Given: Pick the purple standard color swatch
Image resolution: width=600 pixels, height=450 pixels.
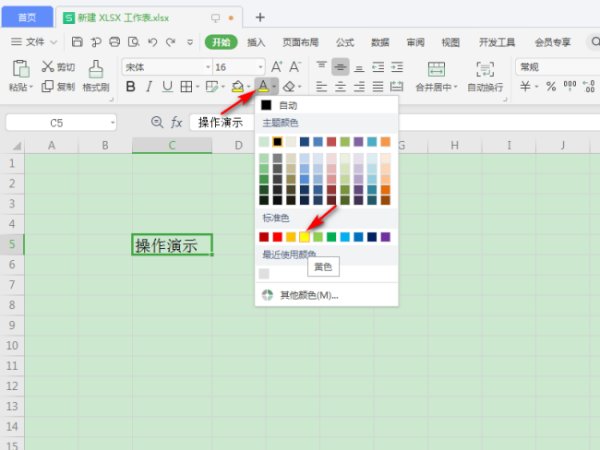Looking at the screenshot, I should pos(386,237).
